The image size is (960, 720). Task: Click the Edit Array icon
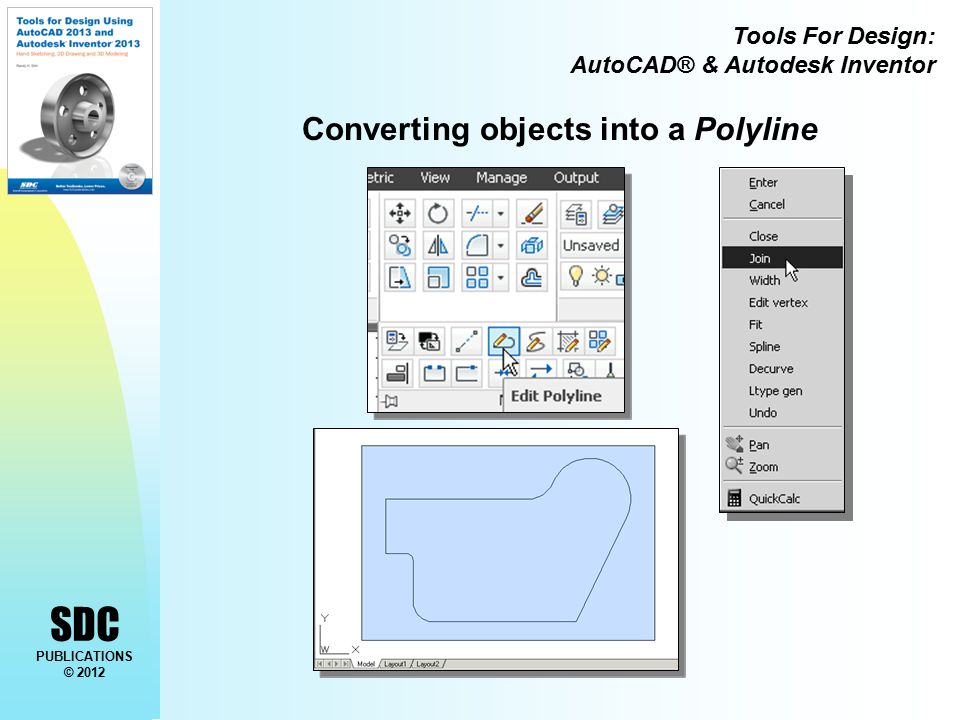599,341
